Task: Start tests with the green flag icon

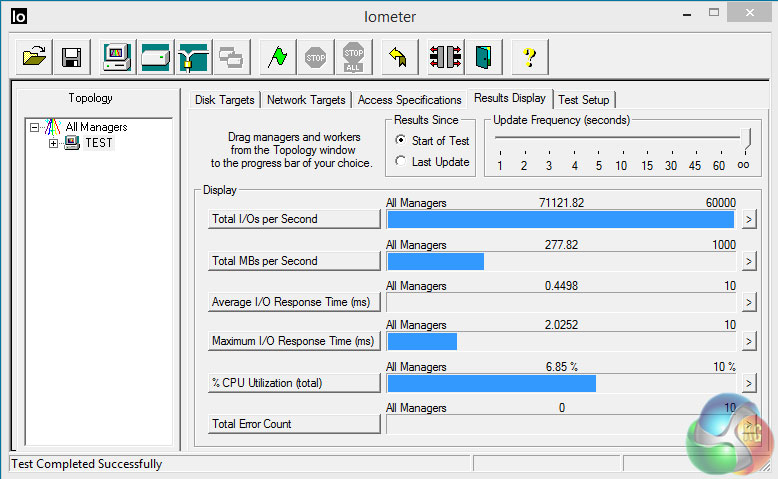Action: pos(277,57)
